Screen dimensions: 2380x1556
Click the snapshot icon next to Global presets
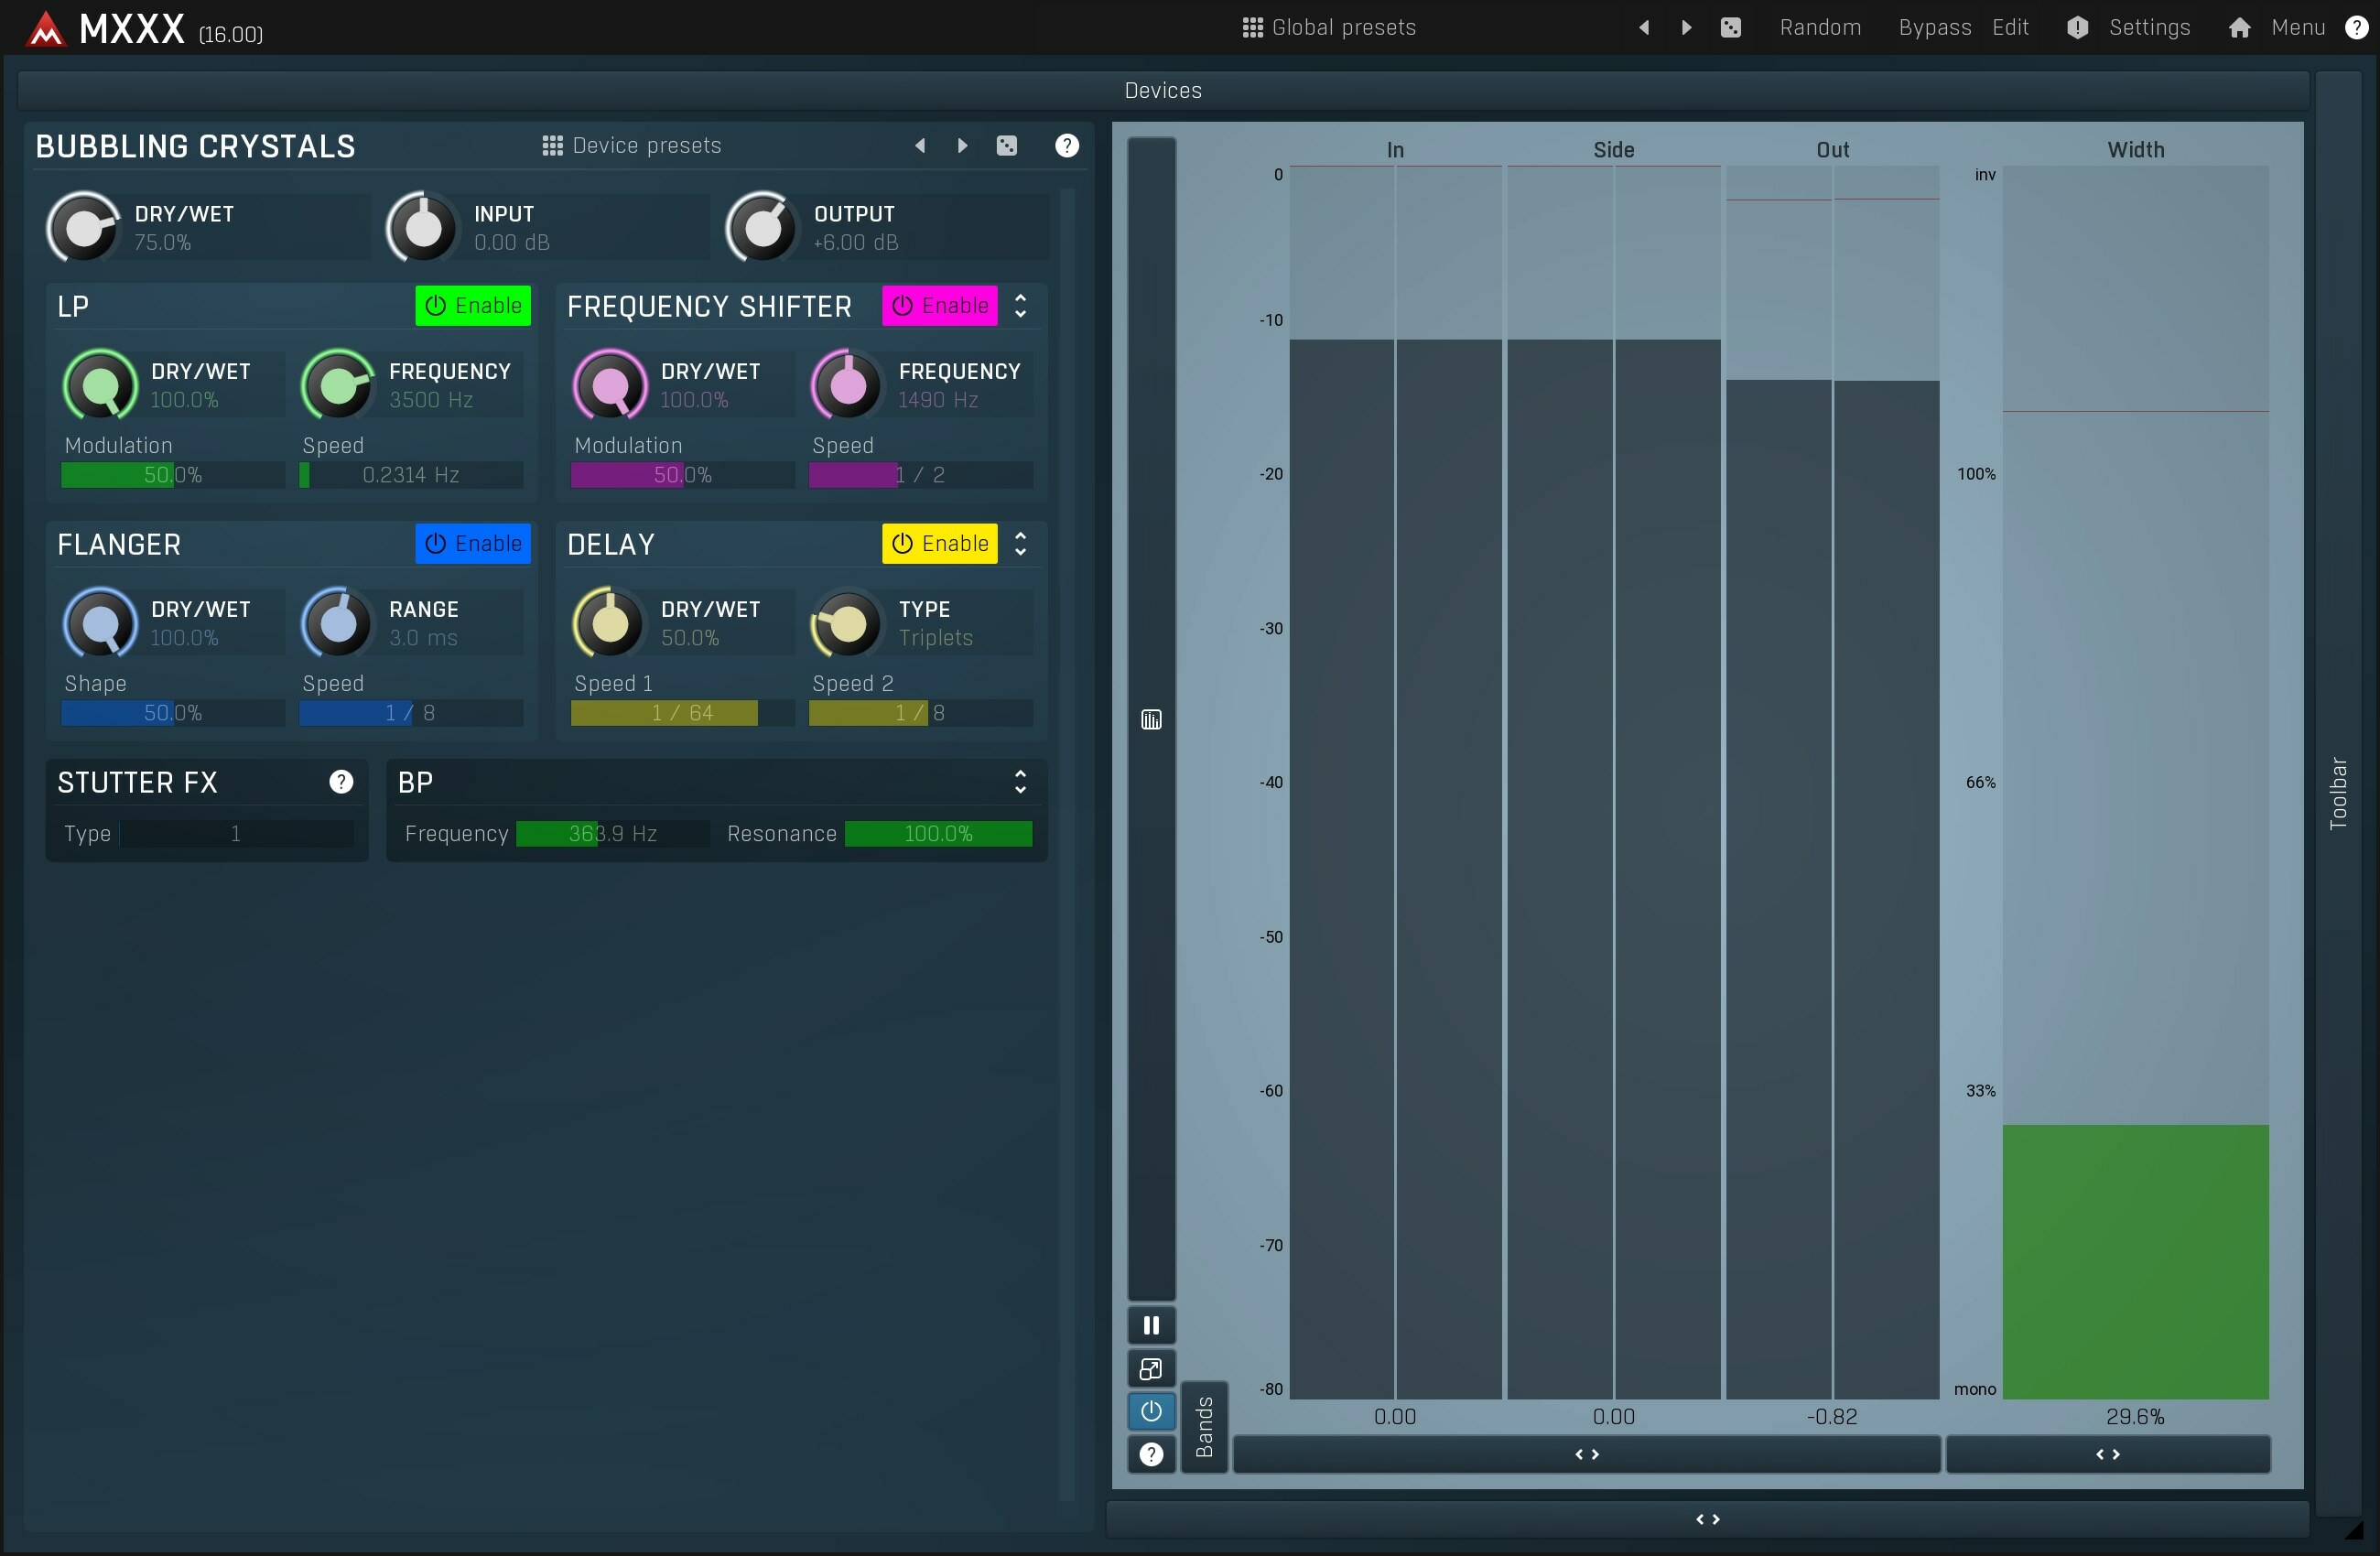(1731, 27)
